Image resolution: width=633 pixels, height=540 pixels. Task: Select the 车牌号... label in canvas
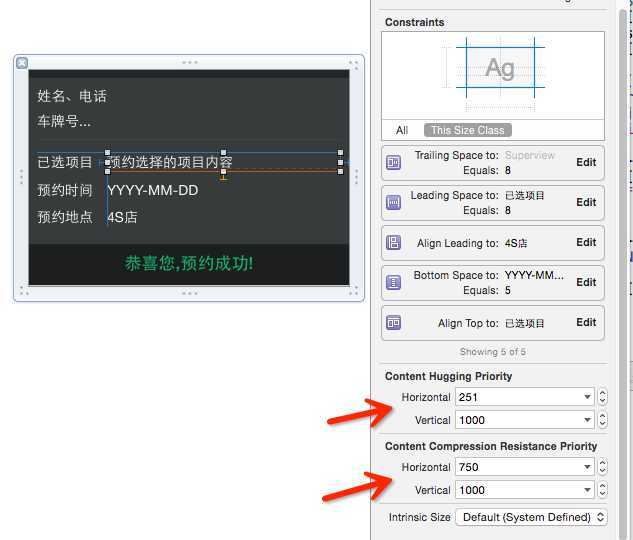click(64, 121)
